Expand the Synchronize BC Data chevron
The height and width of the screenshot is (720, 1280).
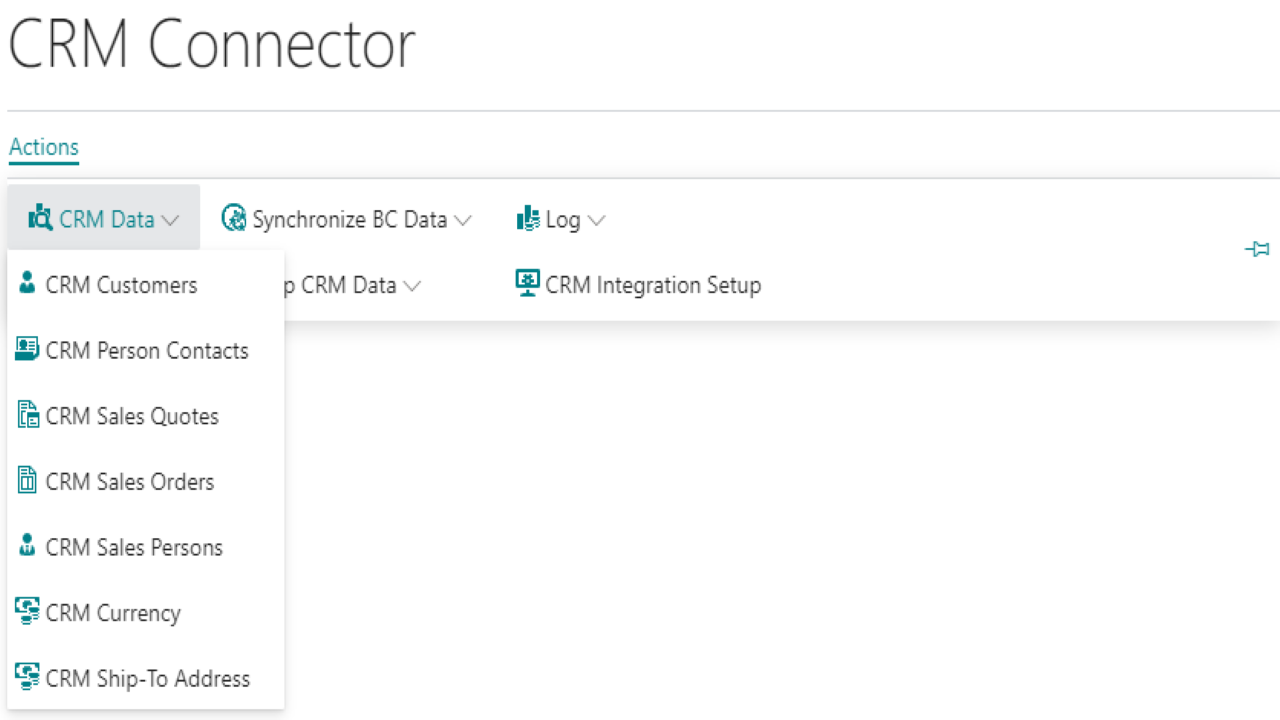(x=462, y=220)
